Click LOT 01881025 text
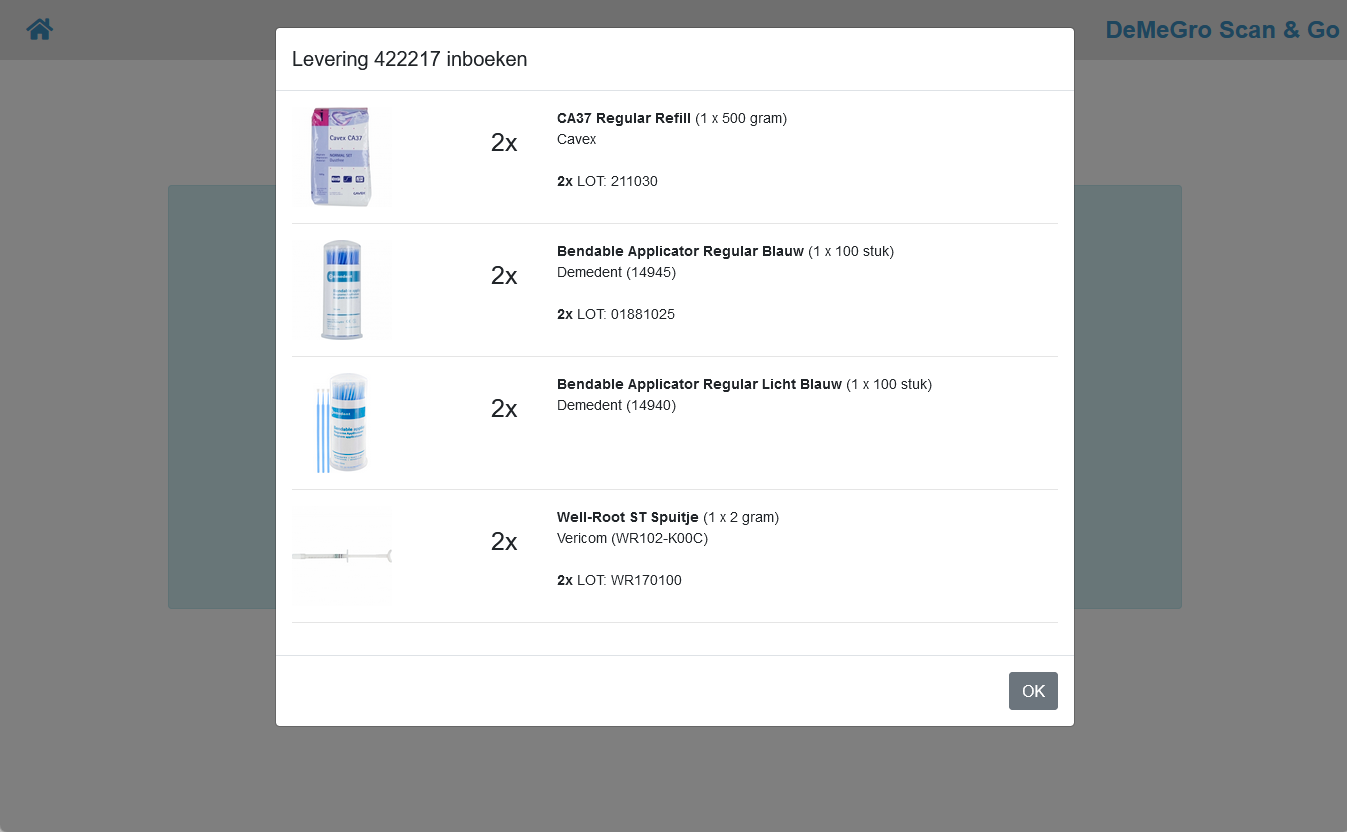This screenshot has width=1347, height=832. [626, 314]
